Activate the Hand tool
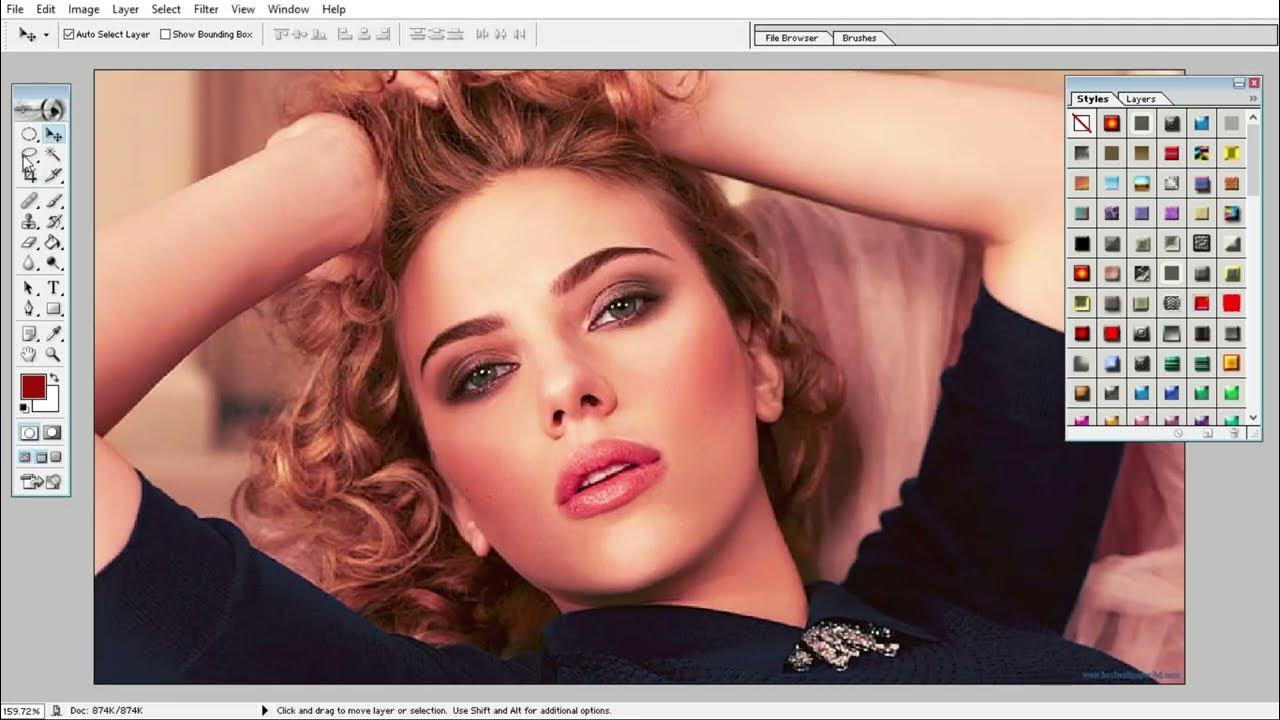 point(29,355)
